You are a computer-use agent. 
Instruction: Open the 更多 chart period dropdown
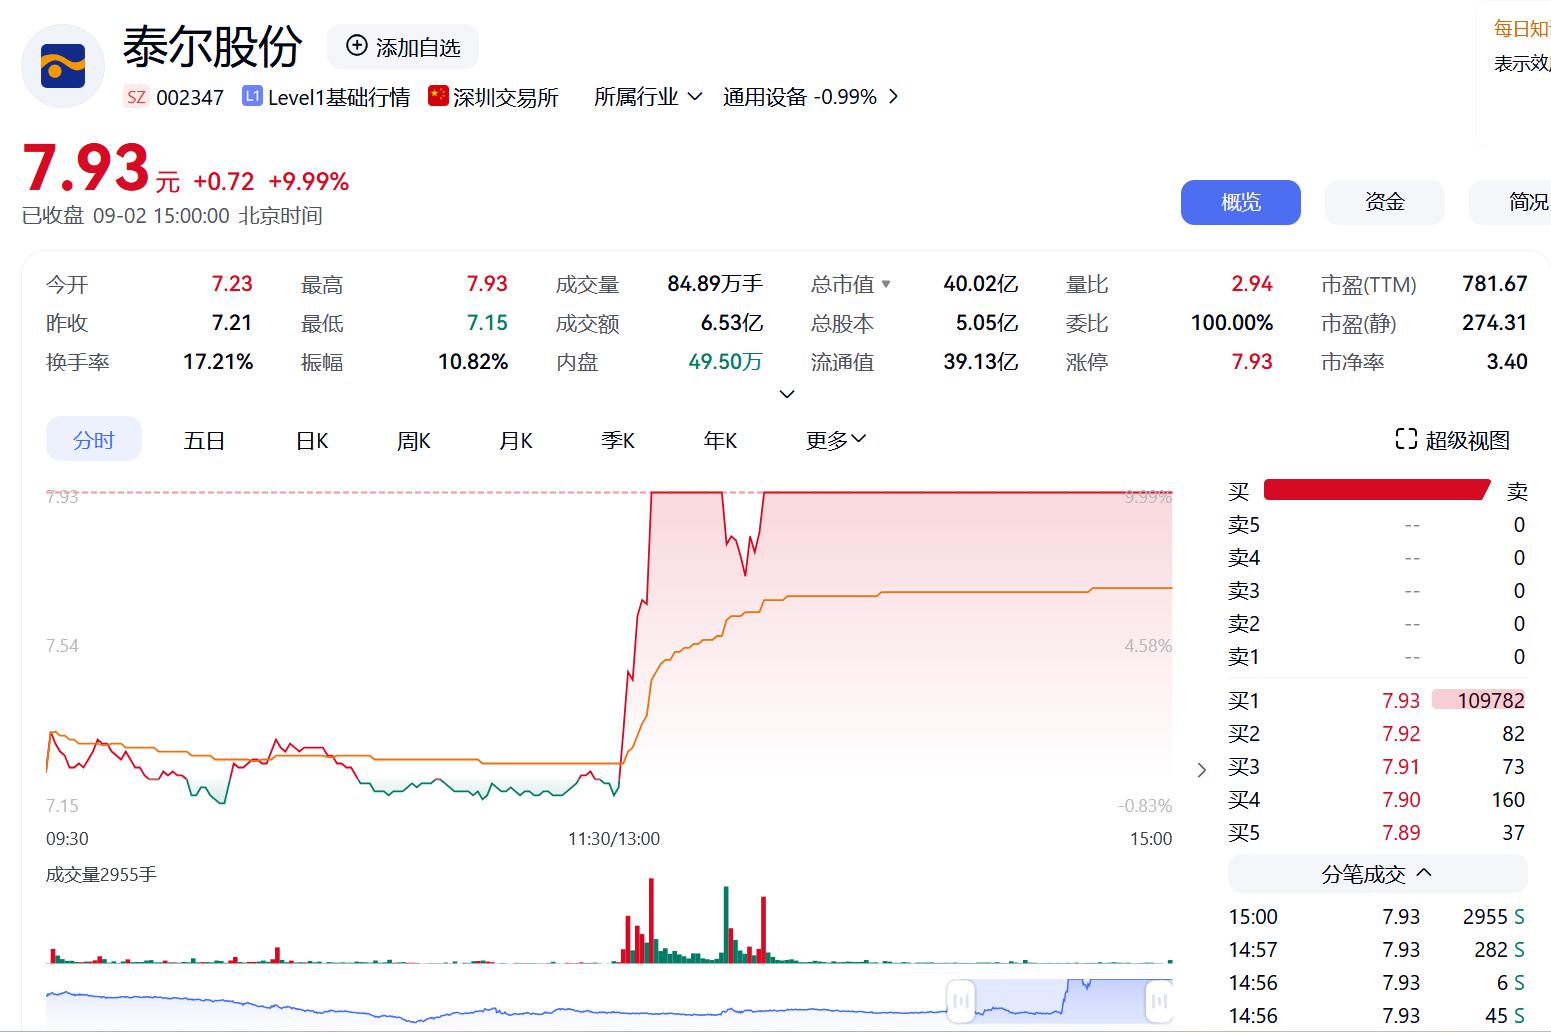[836, 440]
